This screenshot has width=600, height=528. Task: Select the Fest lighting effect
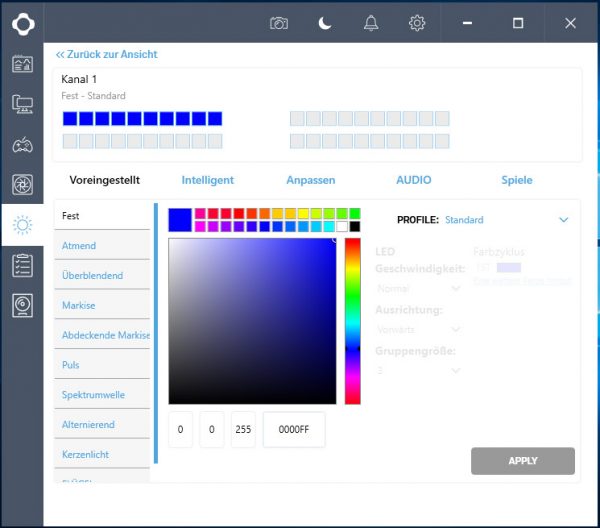coord(102,216)
